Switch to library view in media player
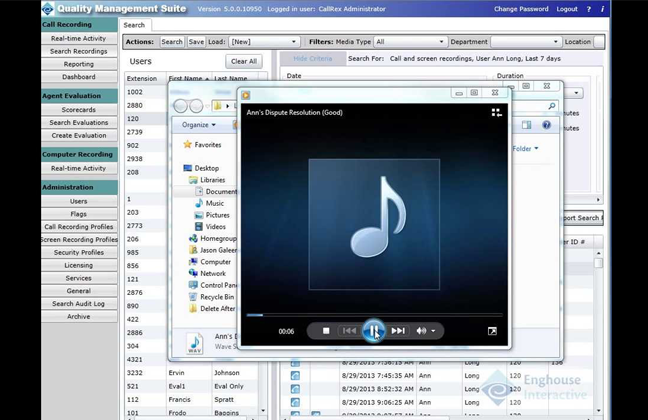Screen dimensions: 648x420 pyautogui.click(x=497, y=112)
